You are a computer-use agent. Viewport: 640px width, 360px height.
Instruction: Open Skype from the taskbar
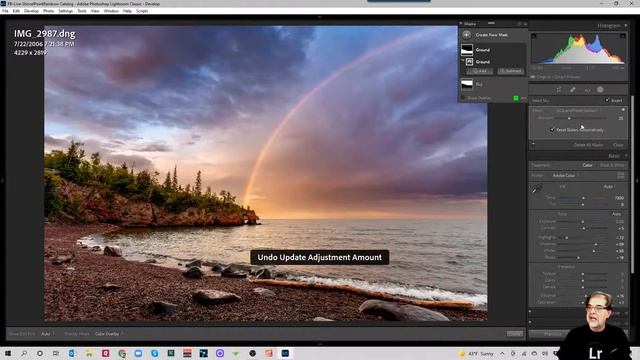coord(154,353)
